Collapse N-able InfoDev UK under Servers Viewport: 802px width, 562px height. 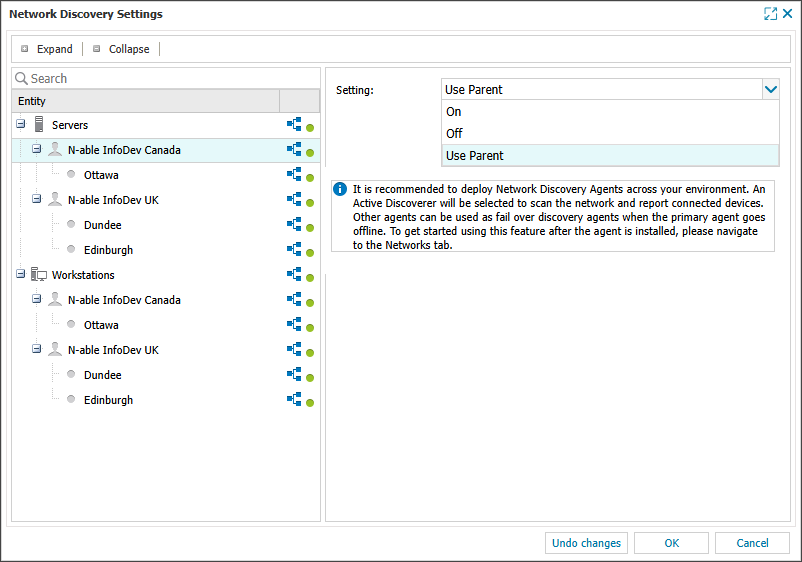(x=37, y=200)
